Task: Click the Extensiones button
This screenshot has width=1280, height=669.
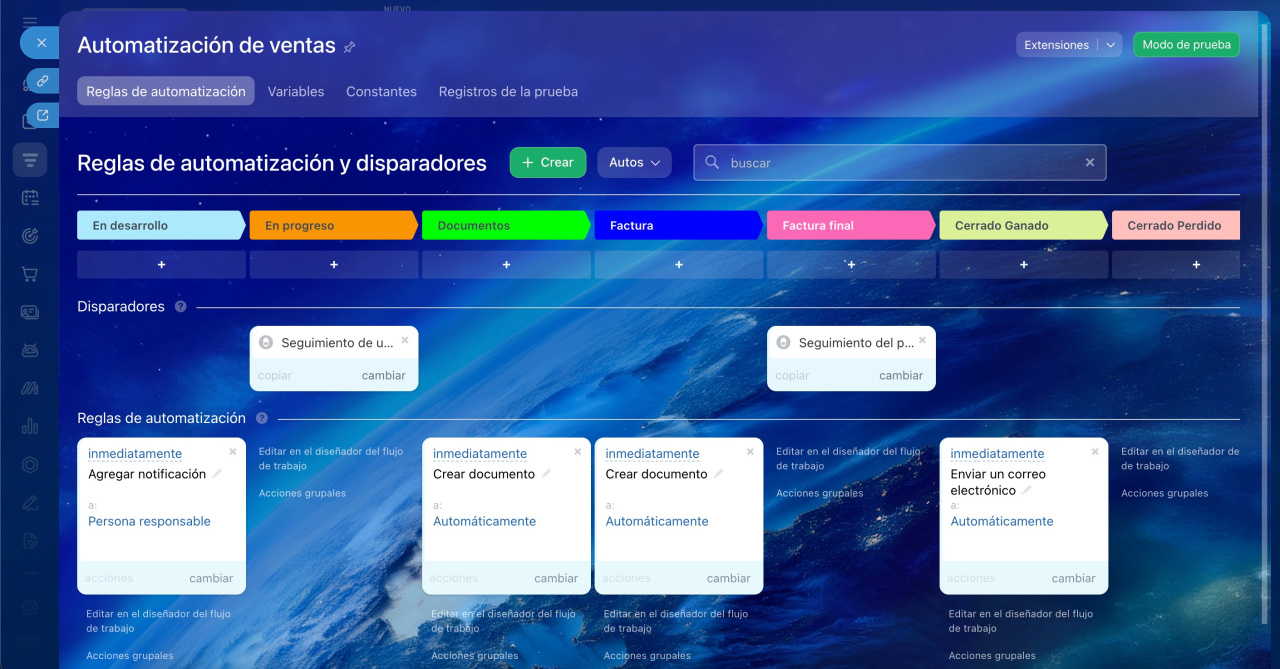Action: (x=1057, y=45)
